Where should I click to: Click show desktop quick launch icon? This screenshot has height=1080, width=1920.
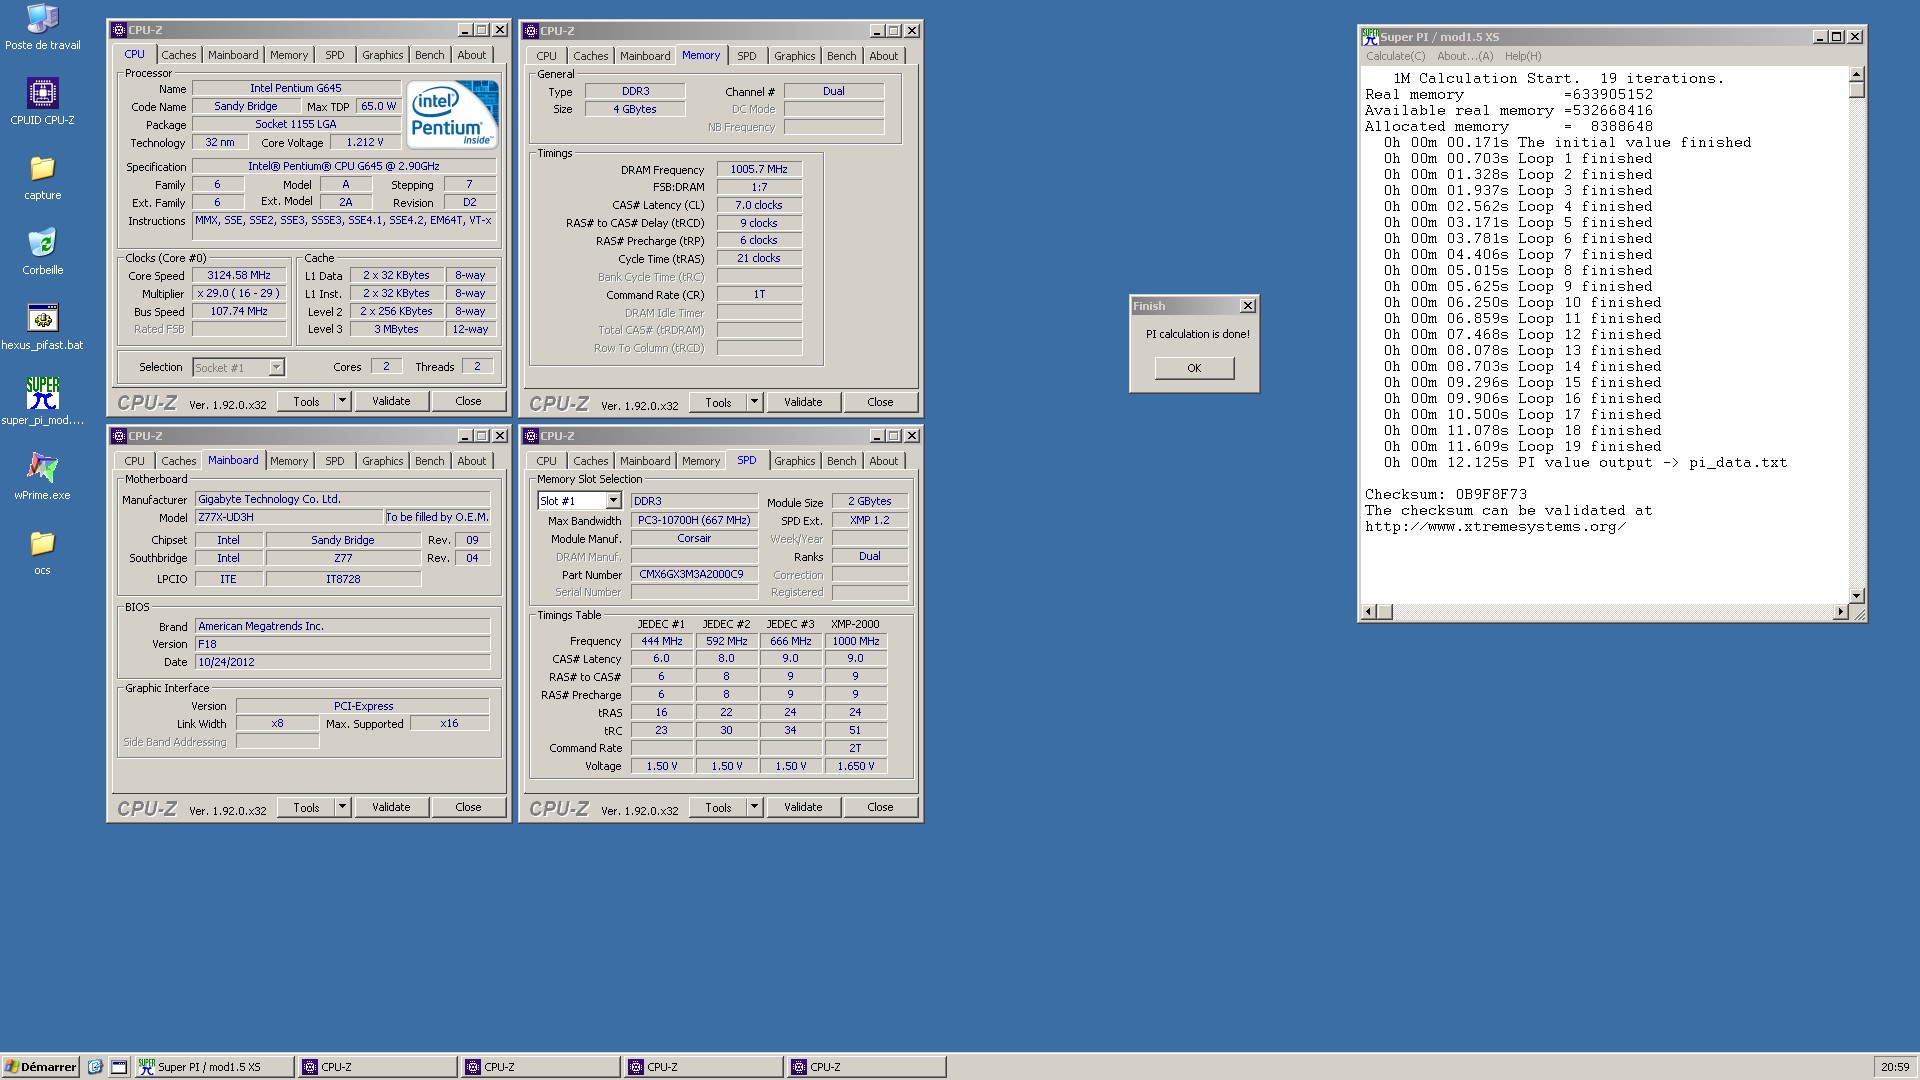118,1067
